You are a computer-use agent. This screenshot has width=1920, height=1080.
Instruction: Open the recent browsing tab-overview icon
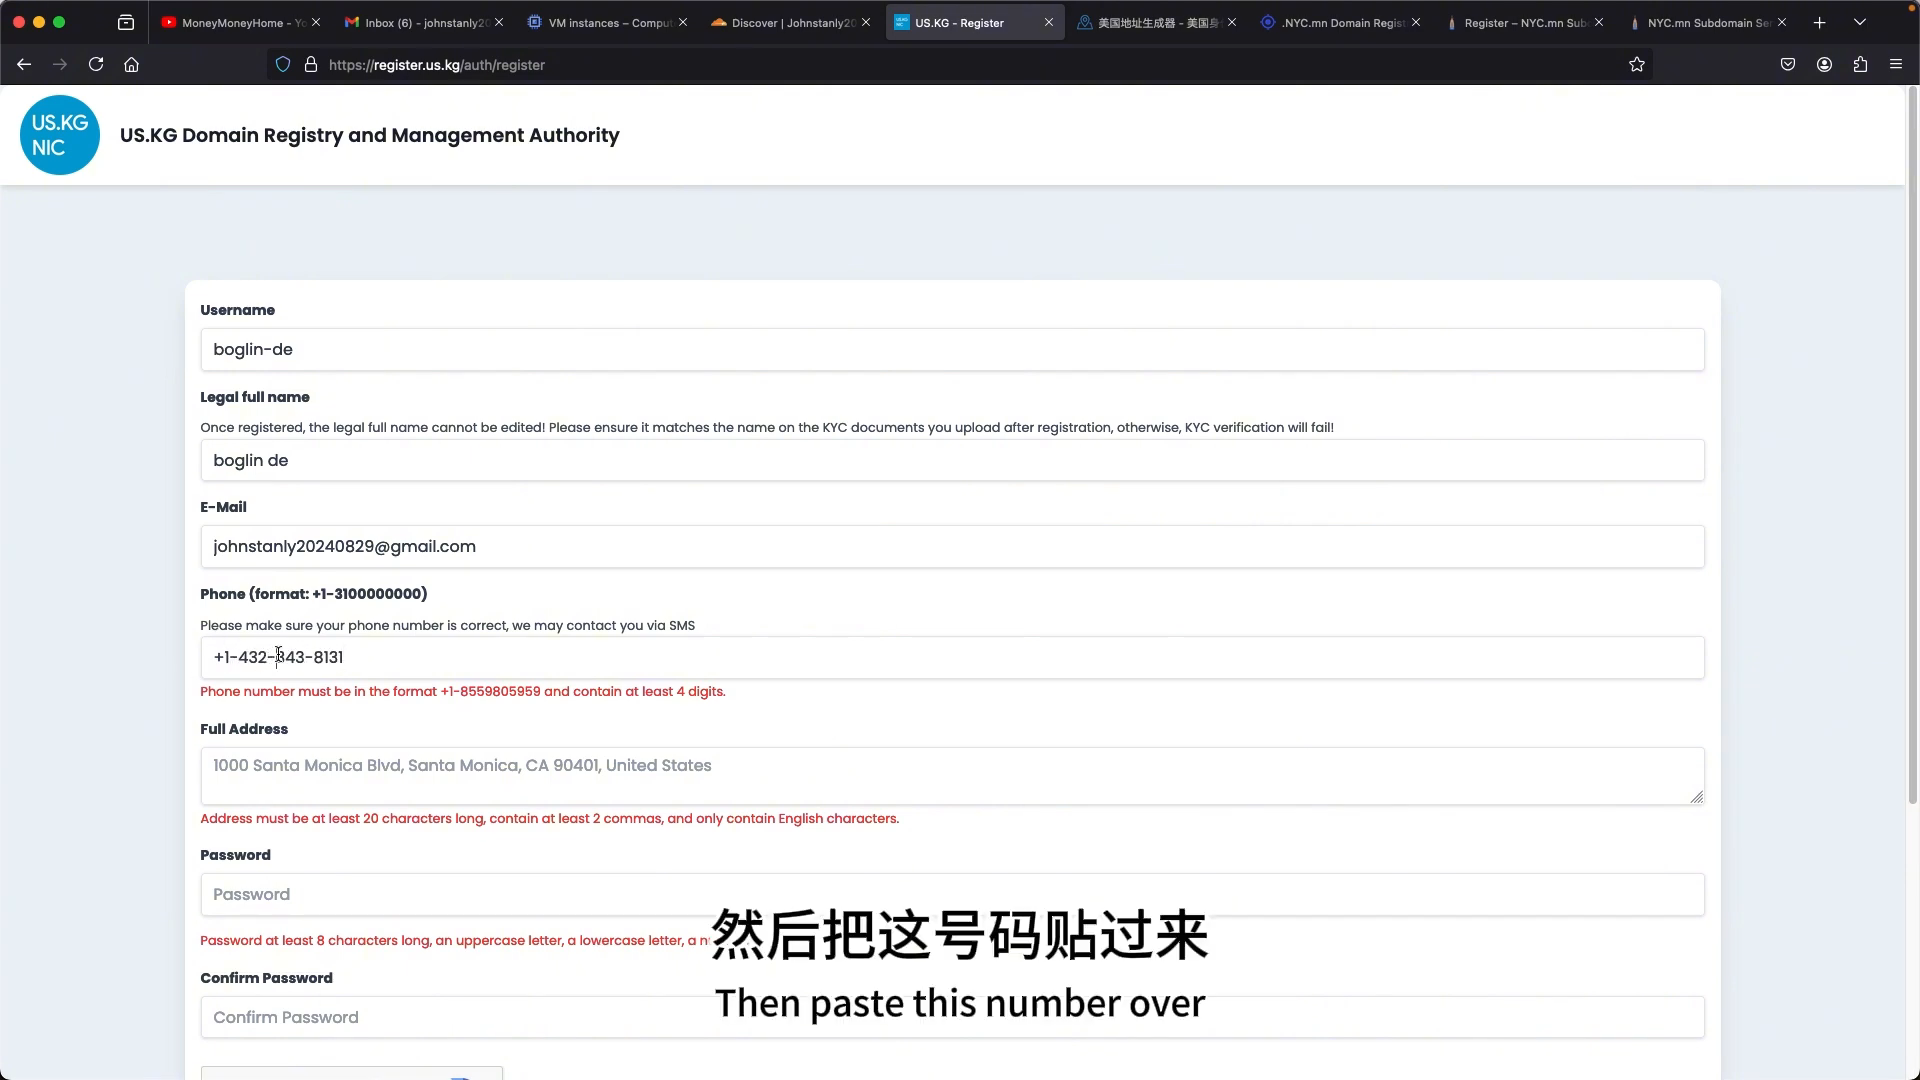point(126,22)
